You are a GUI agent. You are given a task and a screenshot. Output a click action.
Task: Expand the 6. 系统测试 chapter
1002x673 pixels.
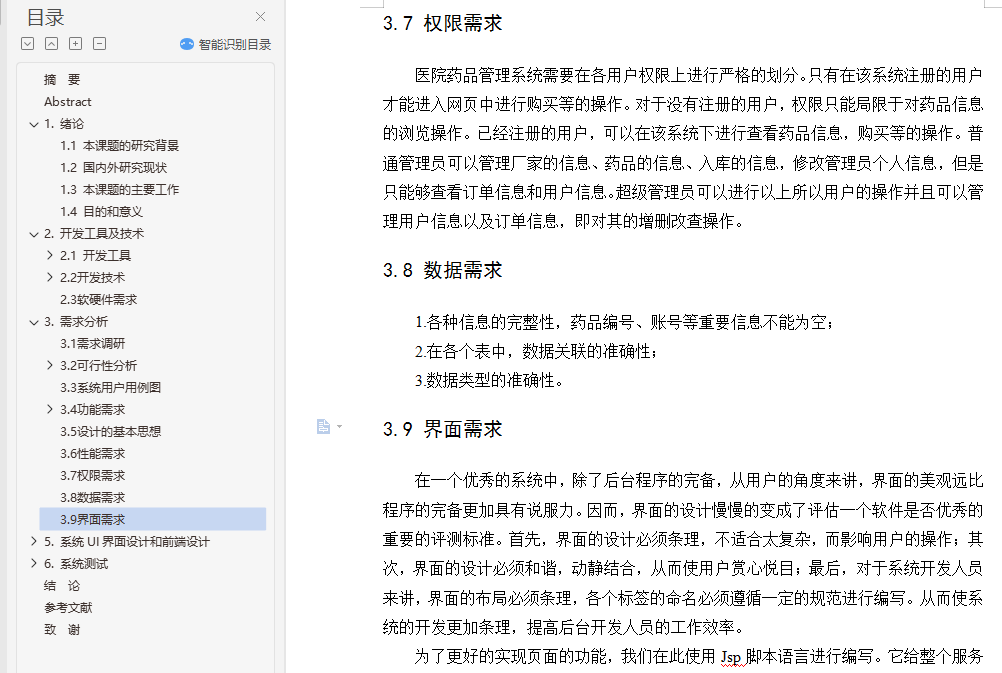click(x=34, y=563)
